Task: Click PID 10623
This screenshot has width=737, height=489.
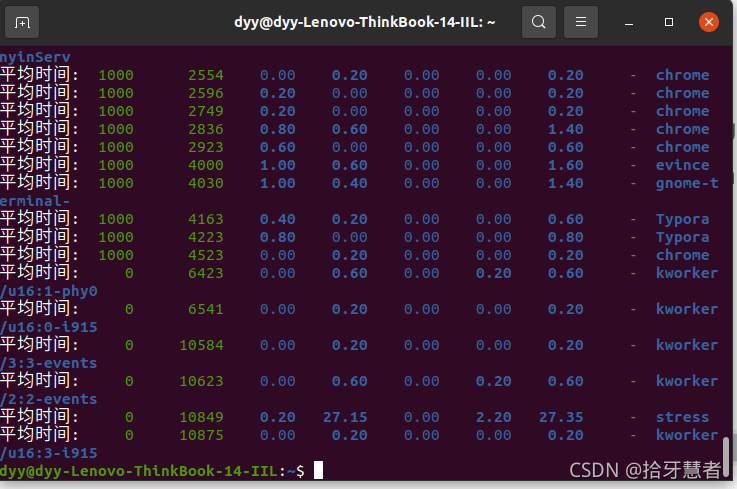Action: pyautogui.click(x=202, y=381)
